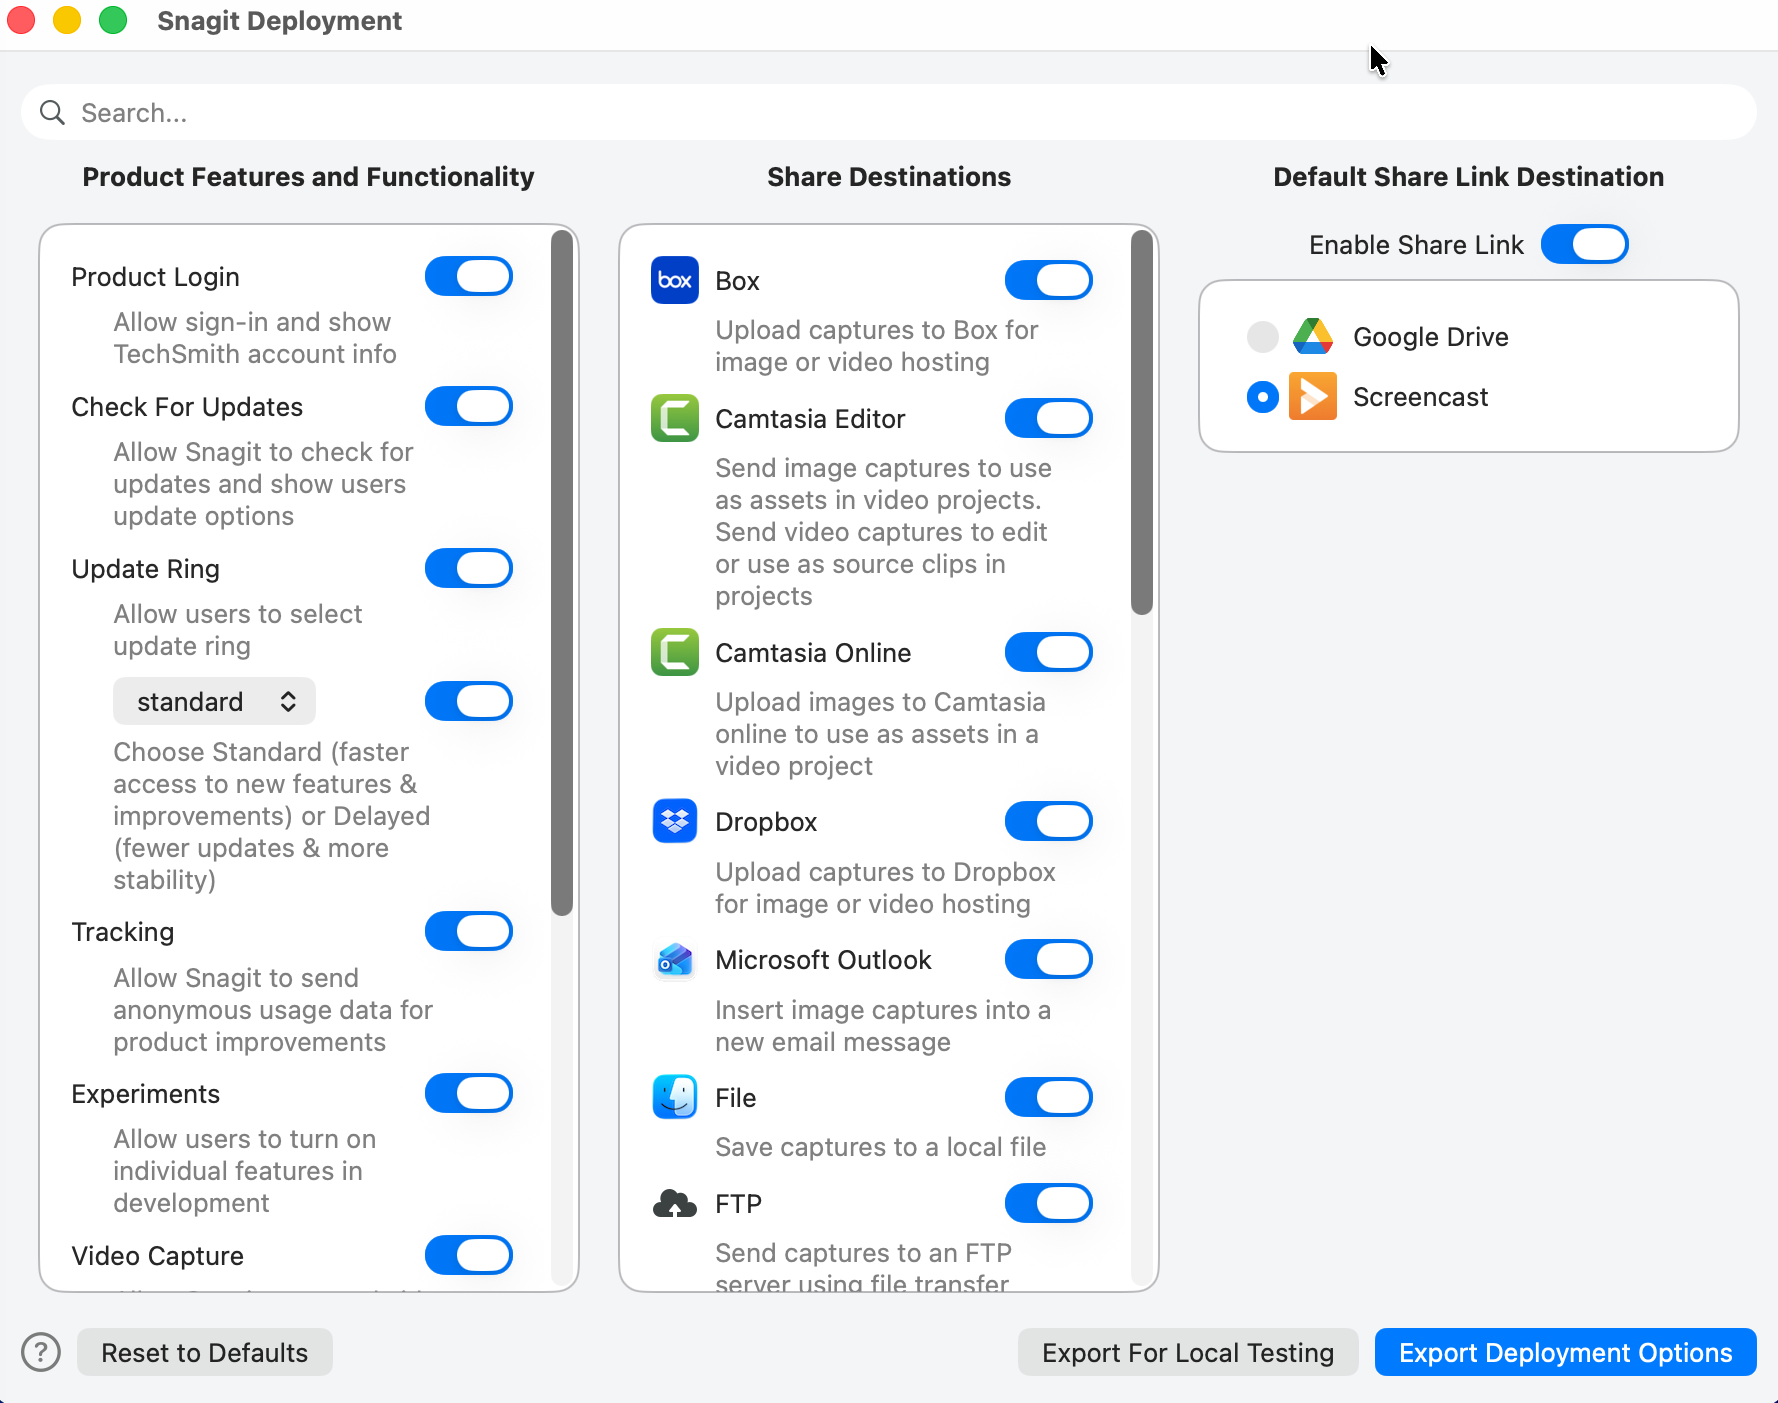Image resolution: width=1778 pixels, height=1403 pixels.
Task: Select Google Drive radio button
Action: click(1263, 337)
